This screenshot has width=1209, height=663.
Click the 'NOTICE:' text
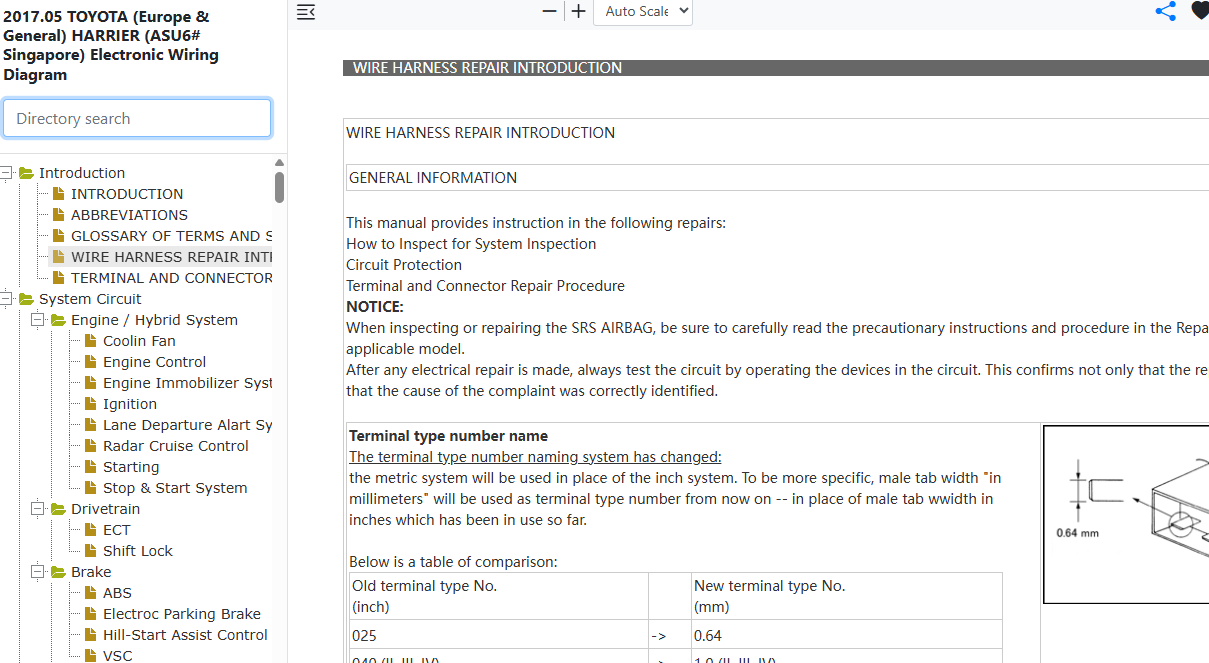coord(375,307)
